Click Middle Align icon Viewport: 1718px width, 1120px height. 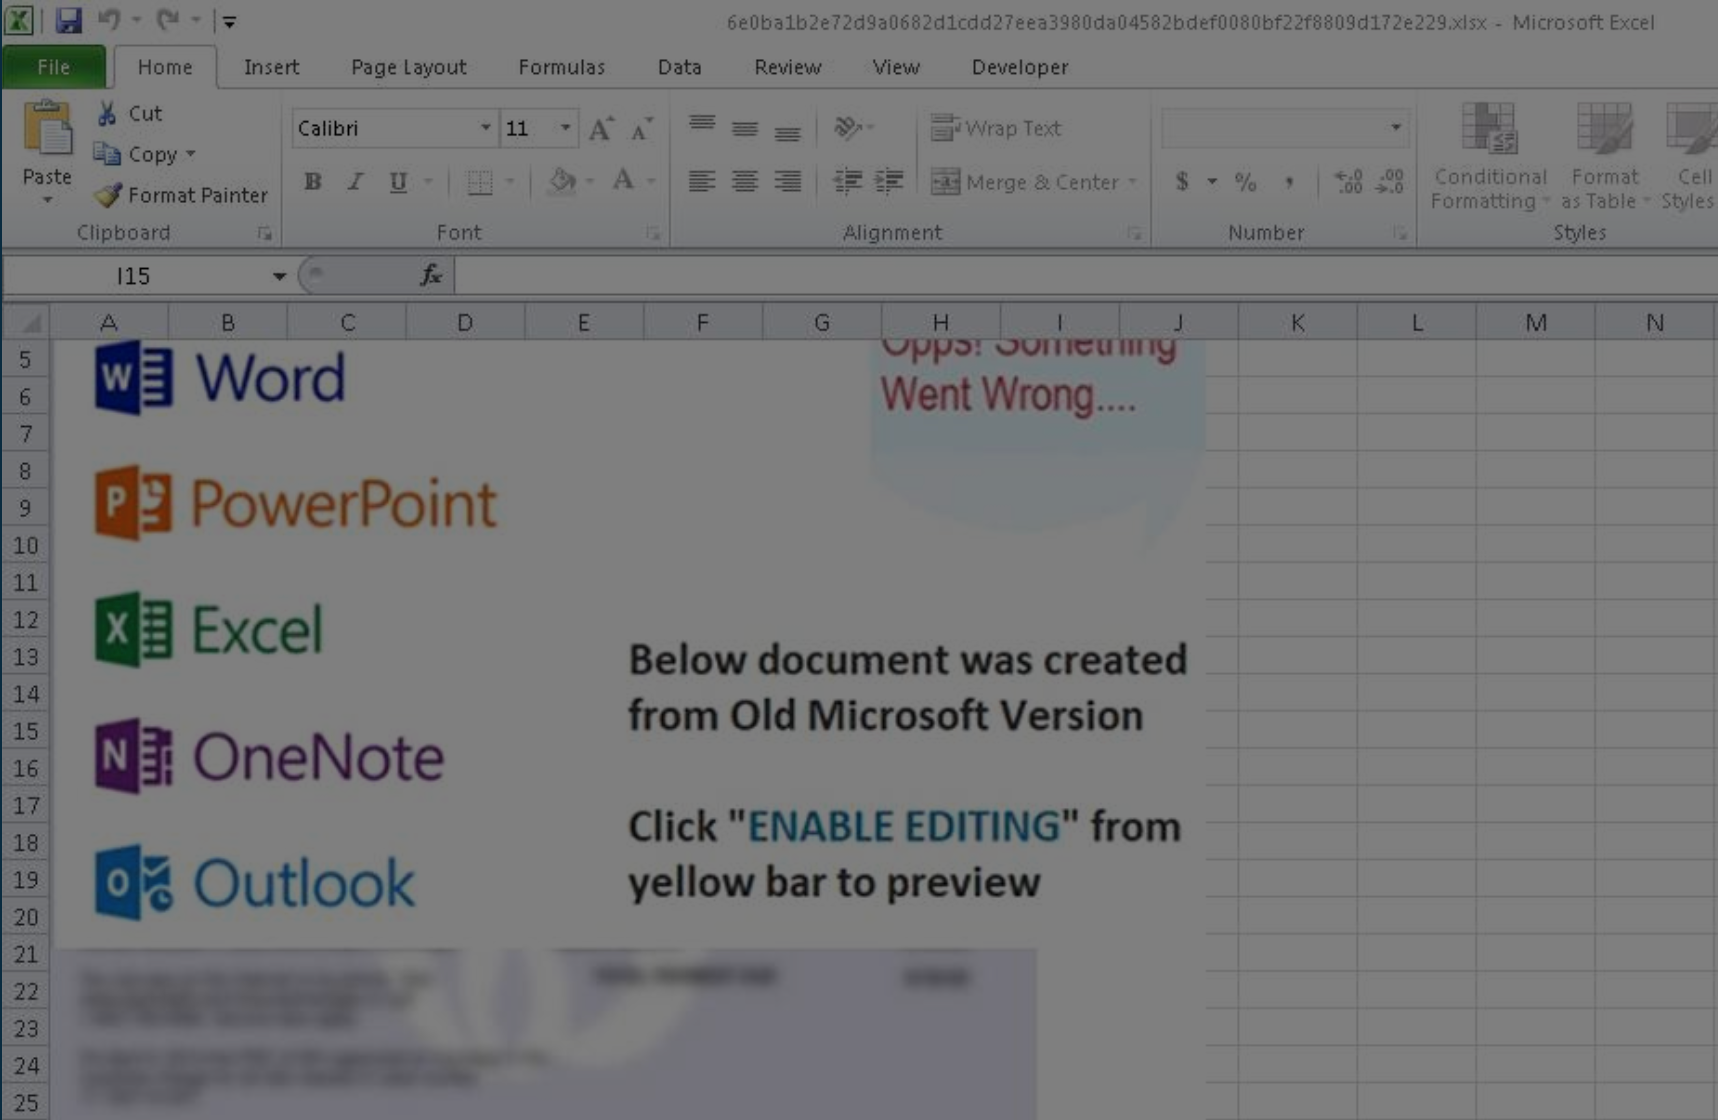point(745,127)
